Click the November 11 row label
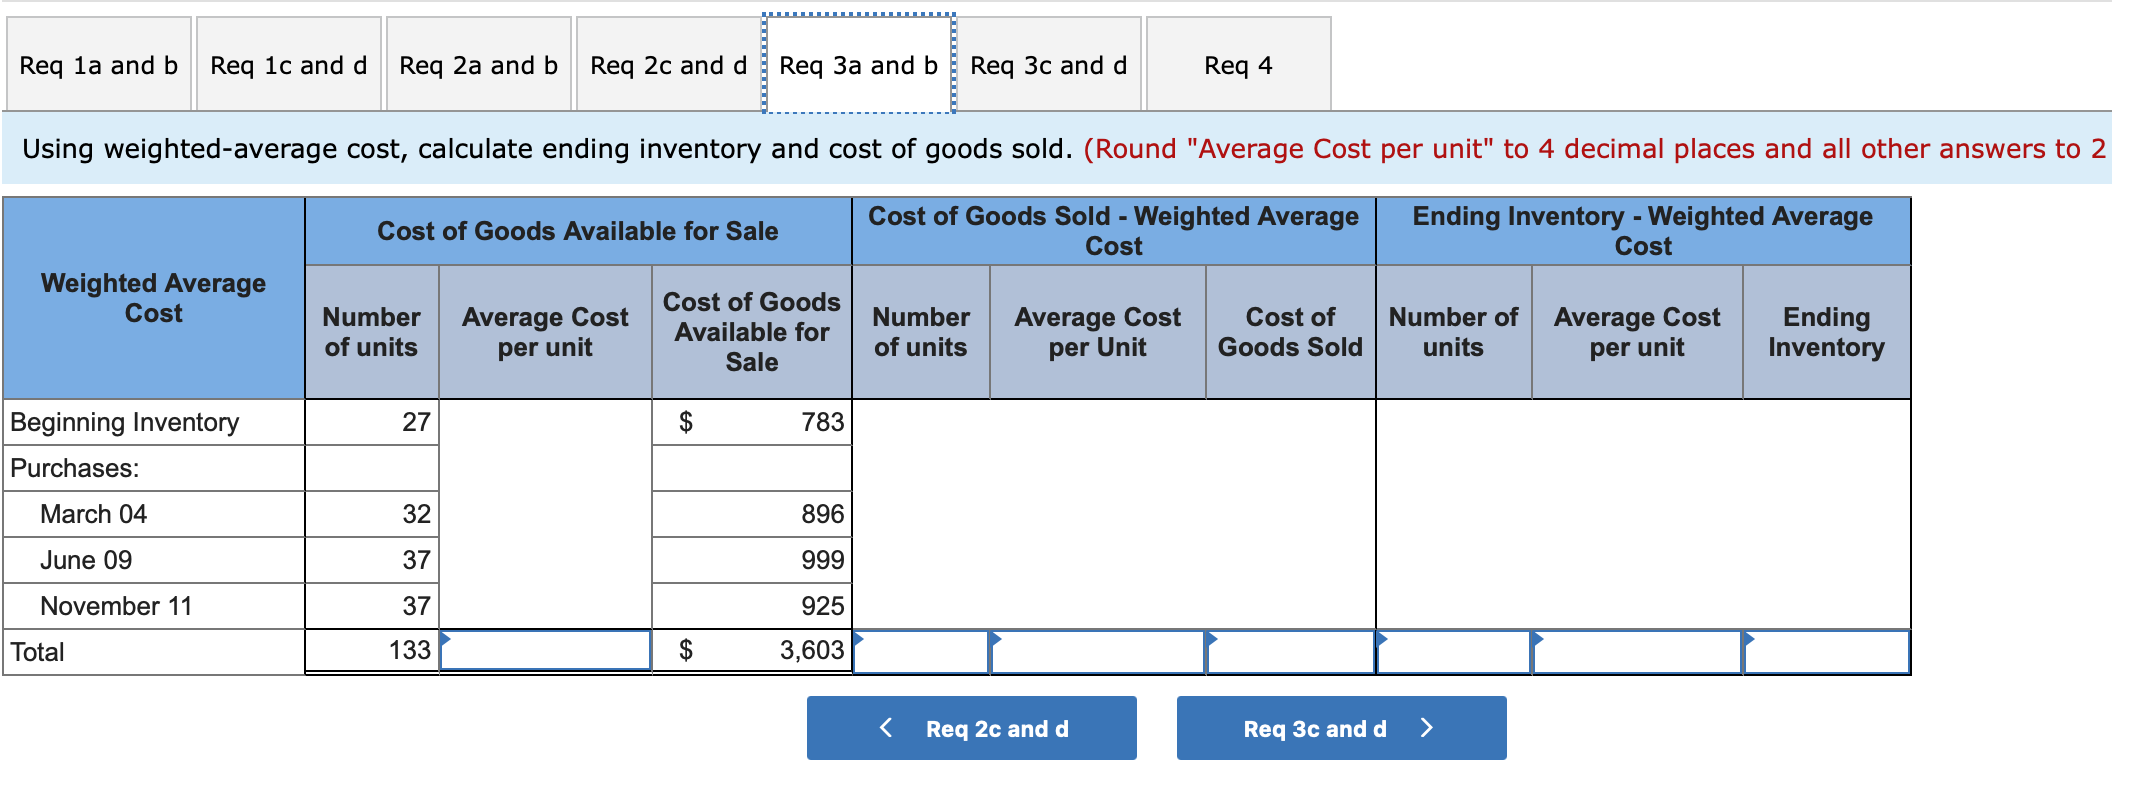 [x=116, y=606]
